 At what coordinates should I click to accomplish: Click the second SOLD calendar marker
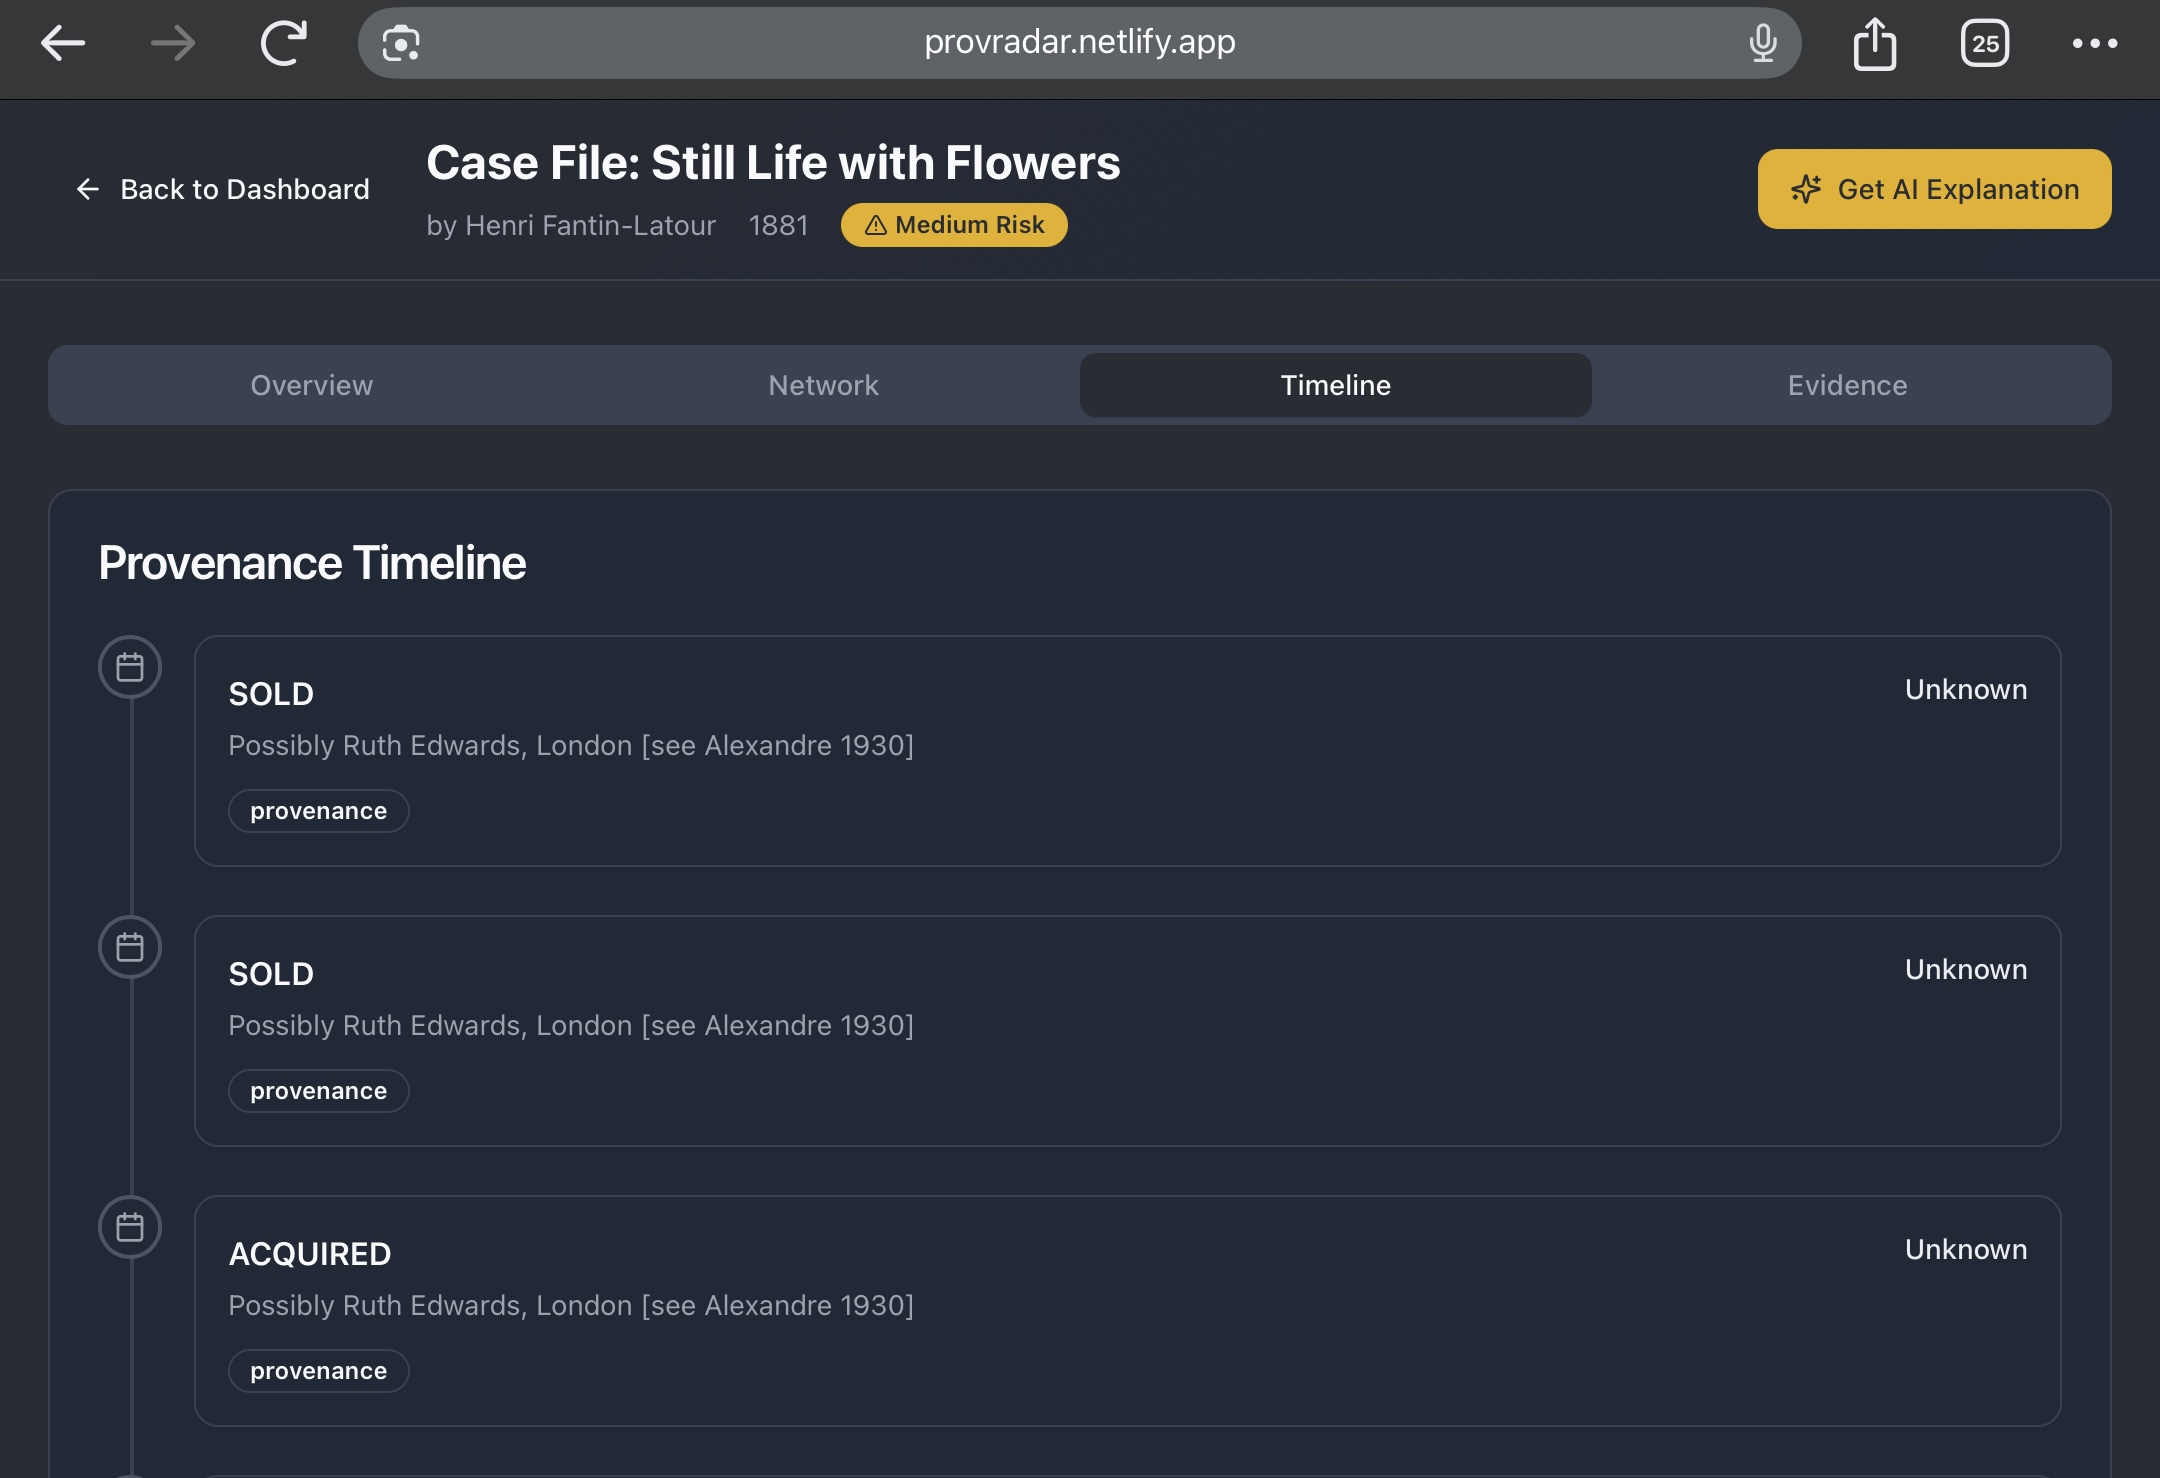130,947
